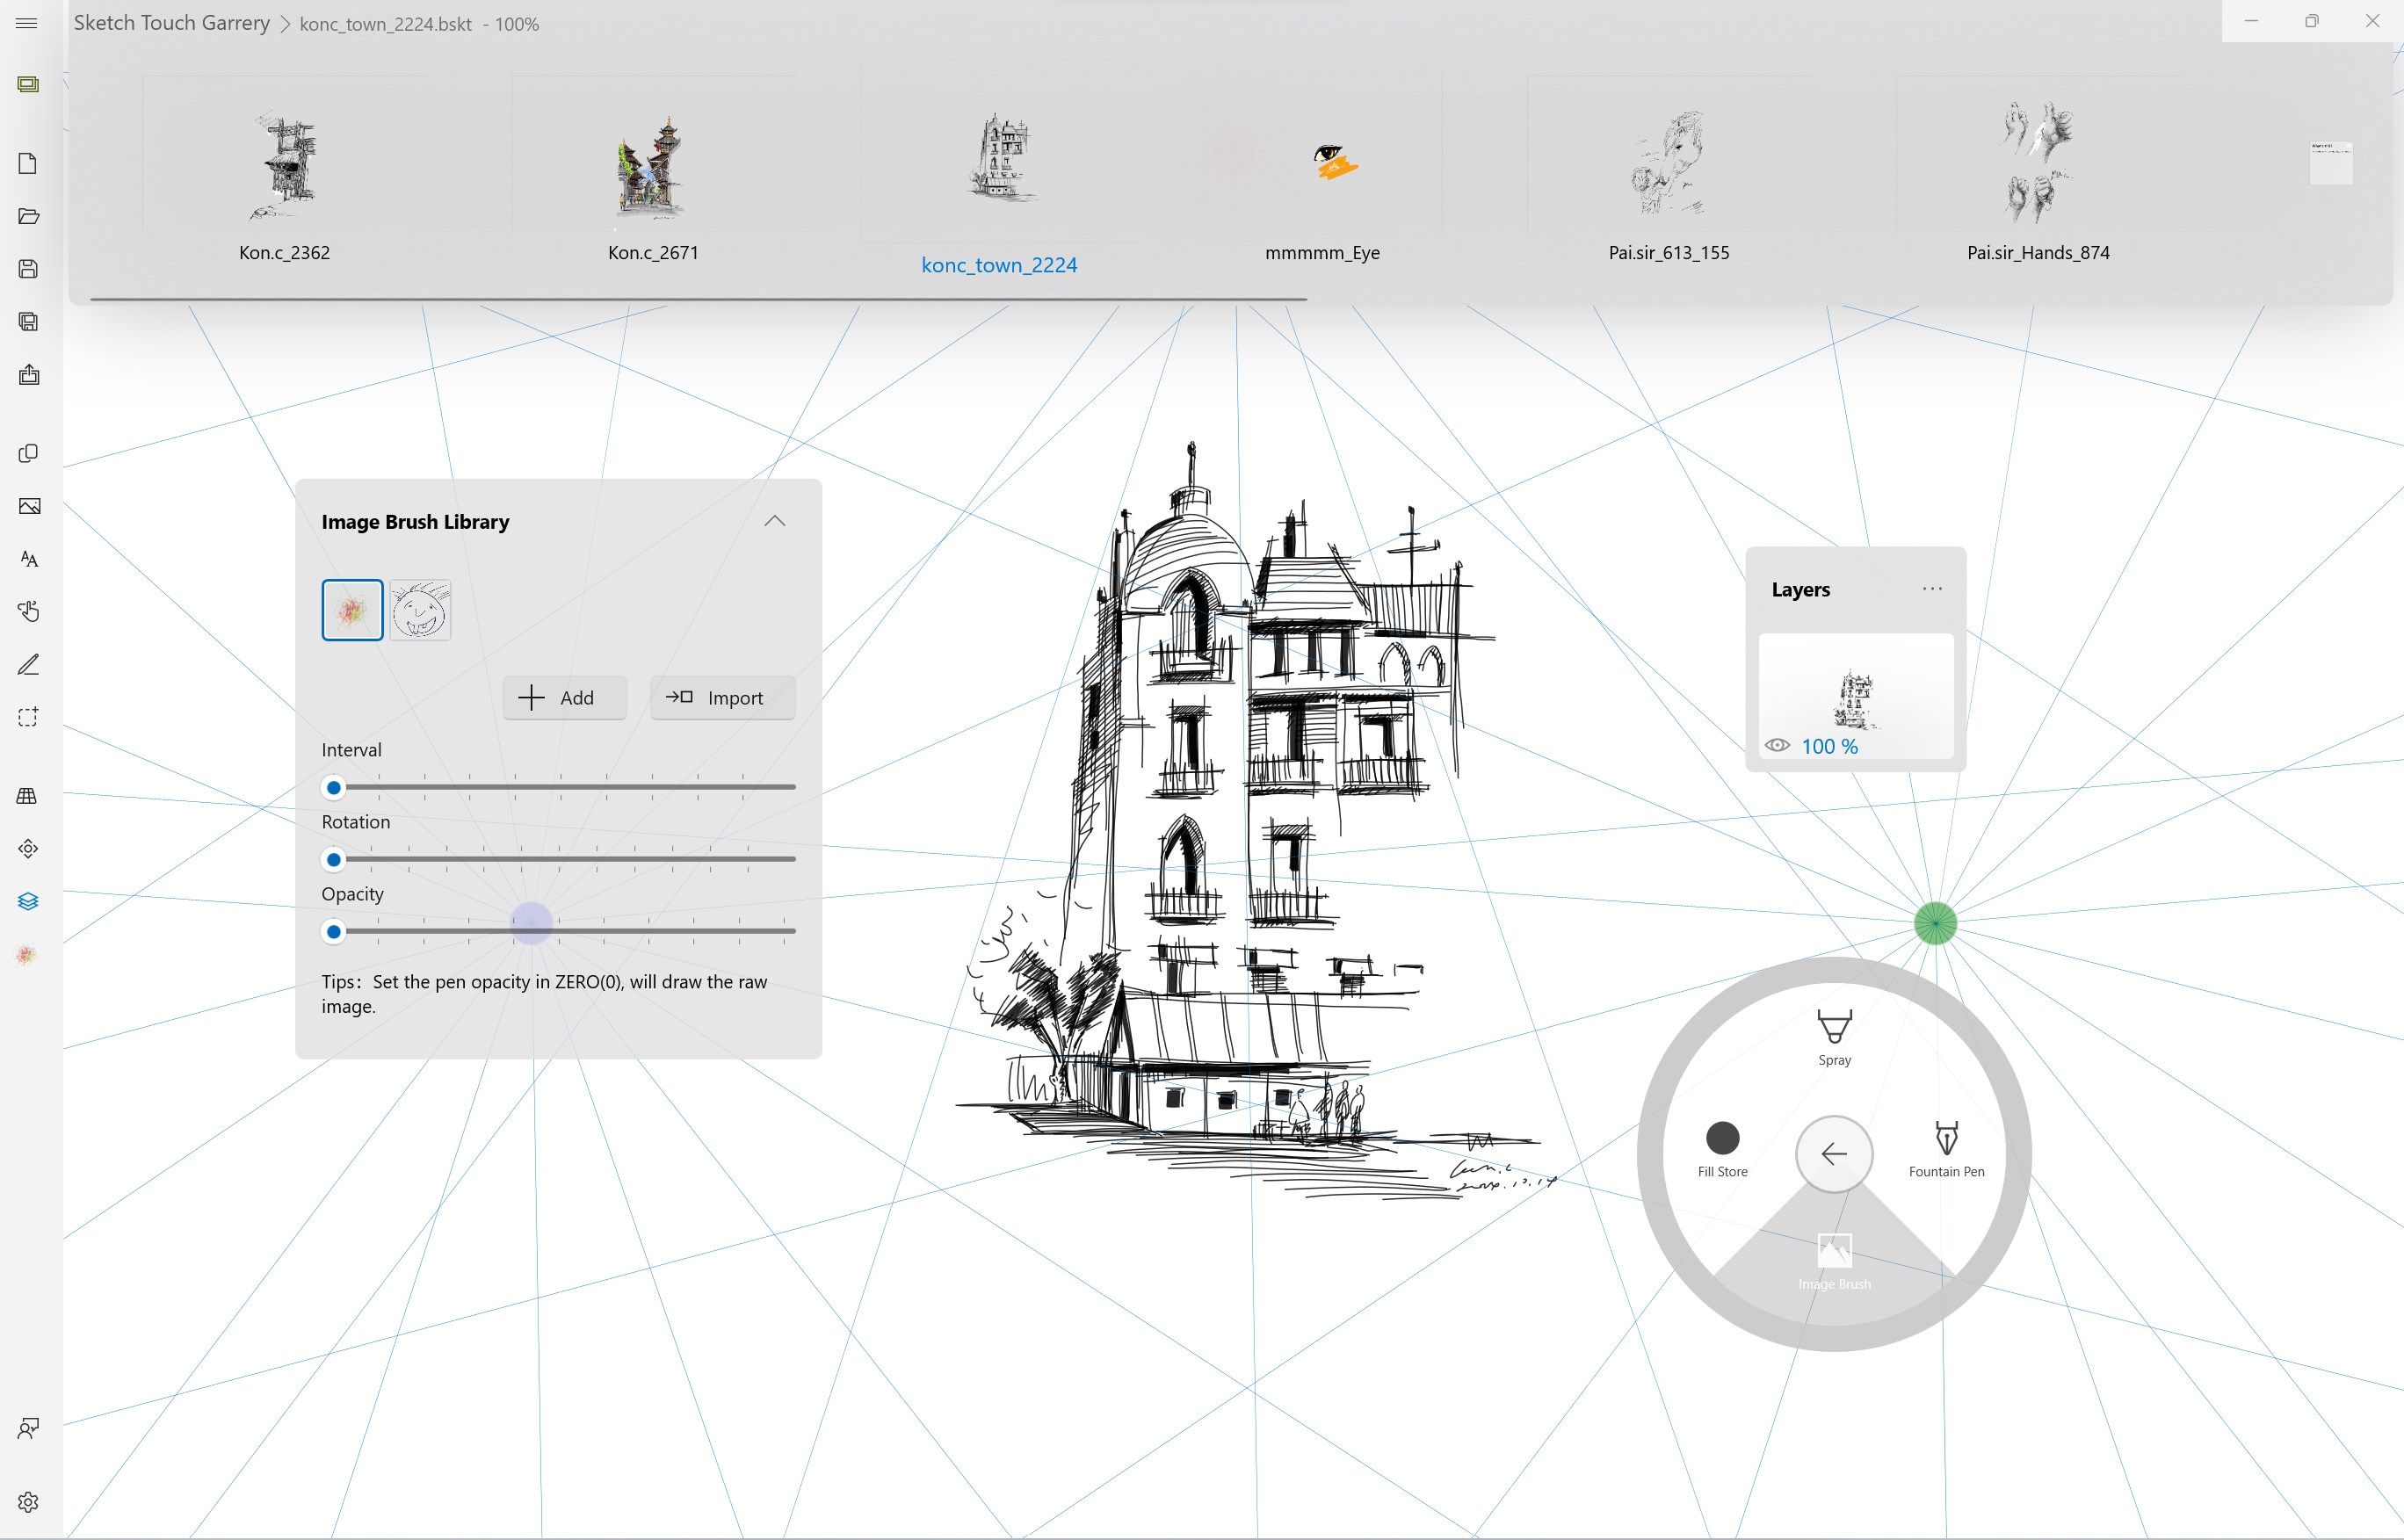Select the Fountain Pen in the radial tool menu
The width and height of the screenshot is (2404, 1540).
point(1945,1150)
